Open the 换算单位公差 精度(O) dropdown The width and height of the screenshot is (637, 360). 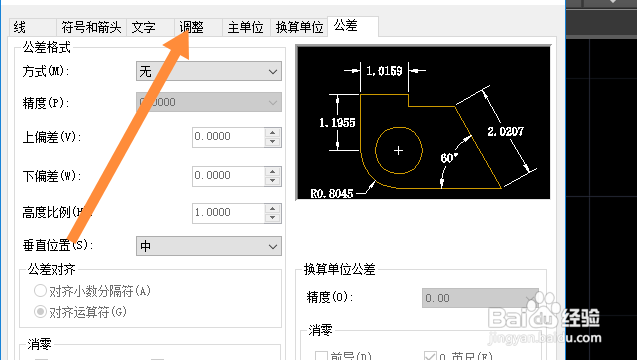[480, 298]
